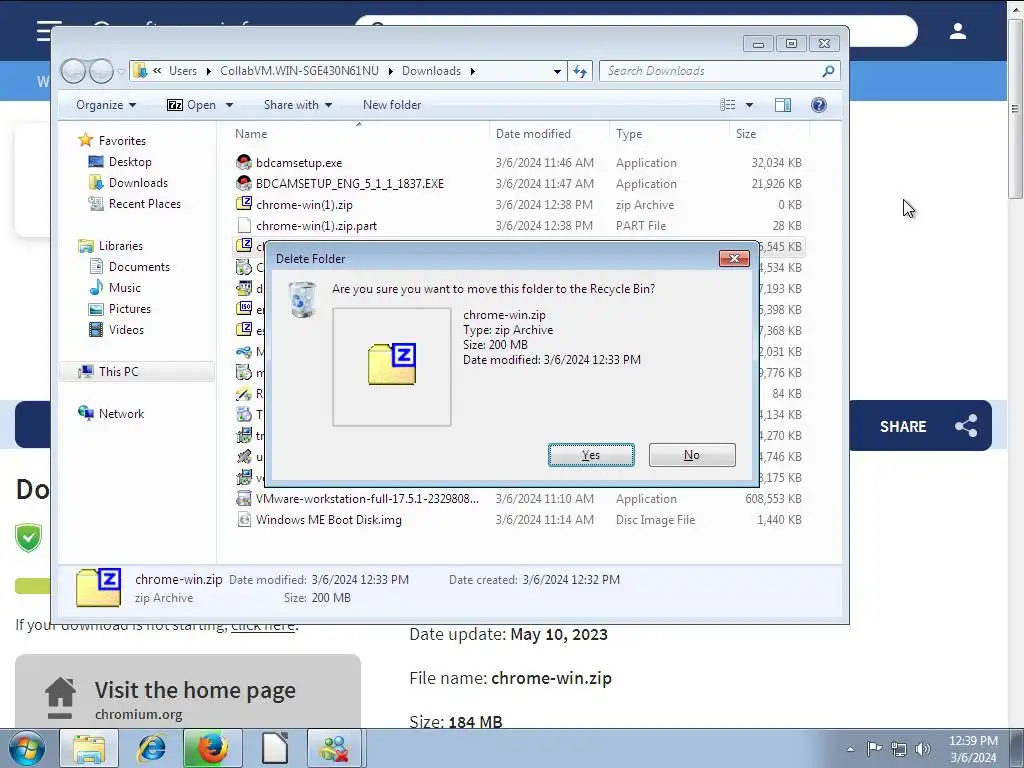Click the Search Downloads field

click(x=720, y=71)
